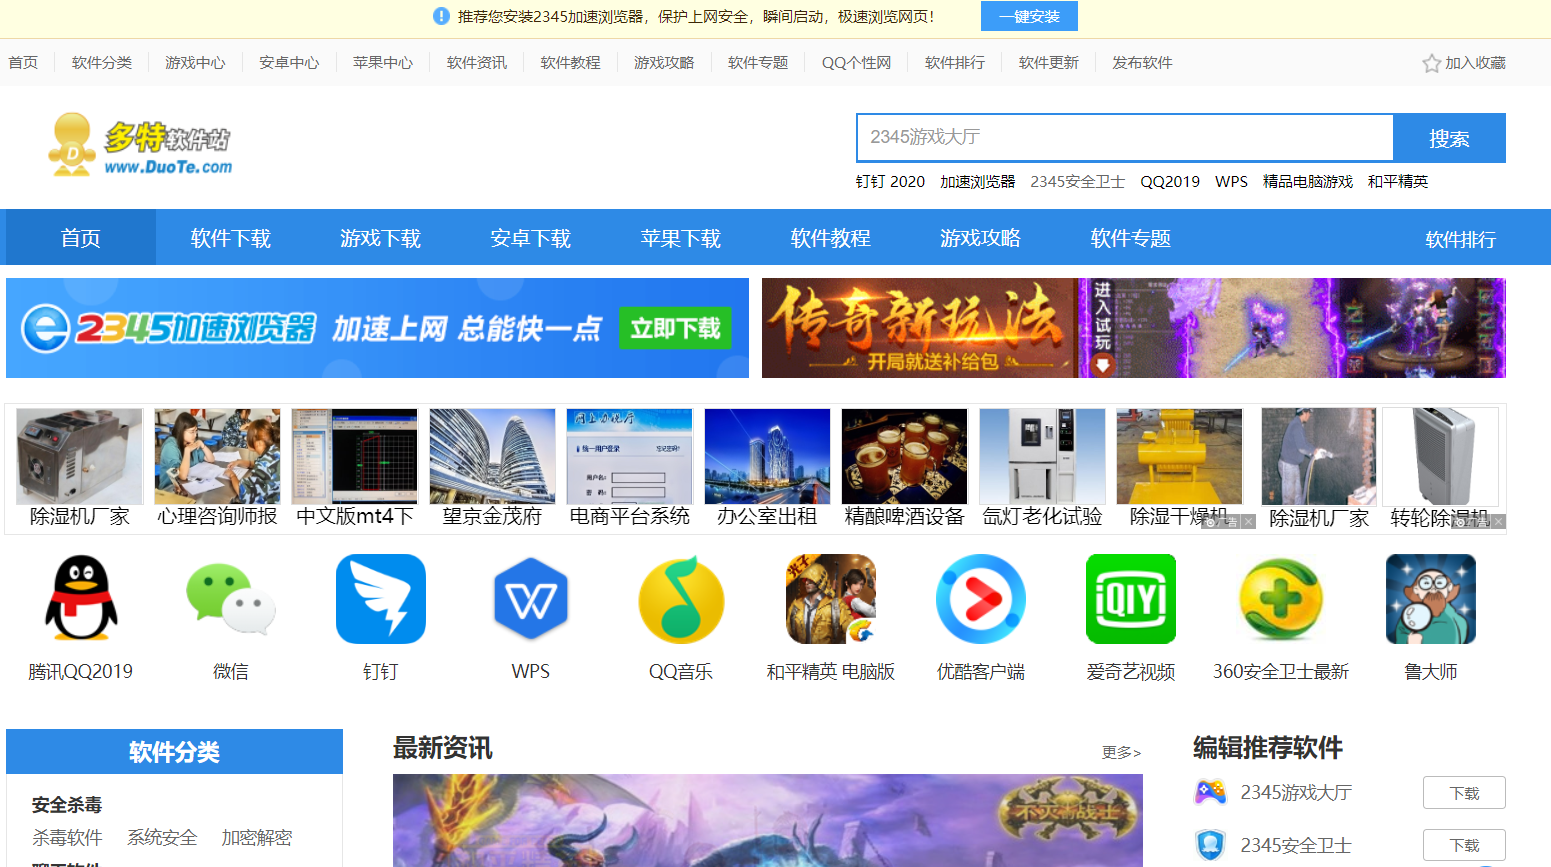
Task: Click the 加速浏览器 hot search link
Action: click(978, 182)
